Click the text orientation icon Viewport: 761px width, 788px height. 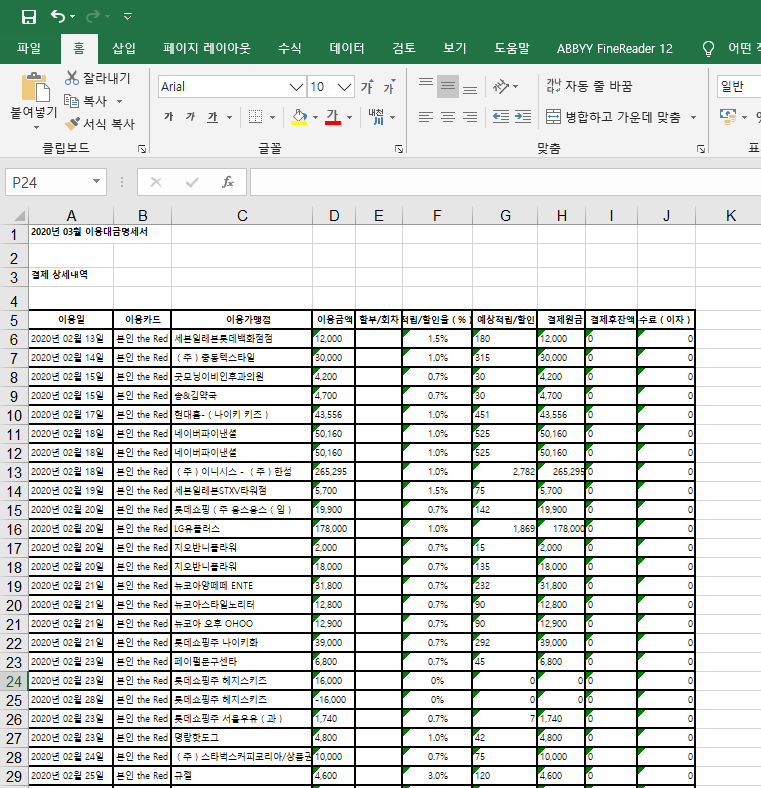[501, 87]
